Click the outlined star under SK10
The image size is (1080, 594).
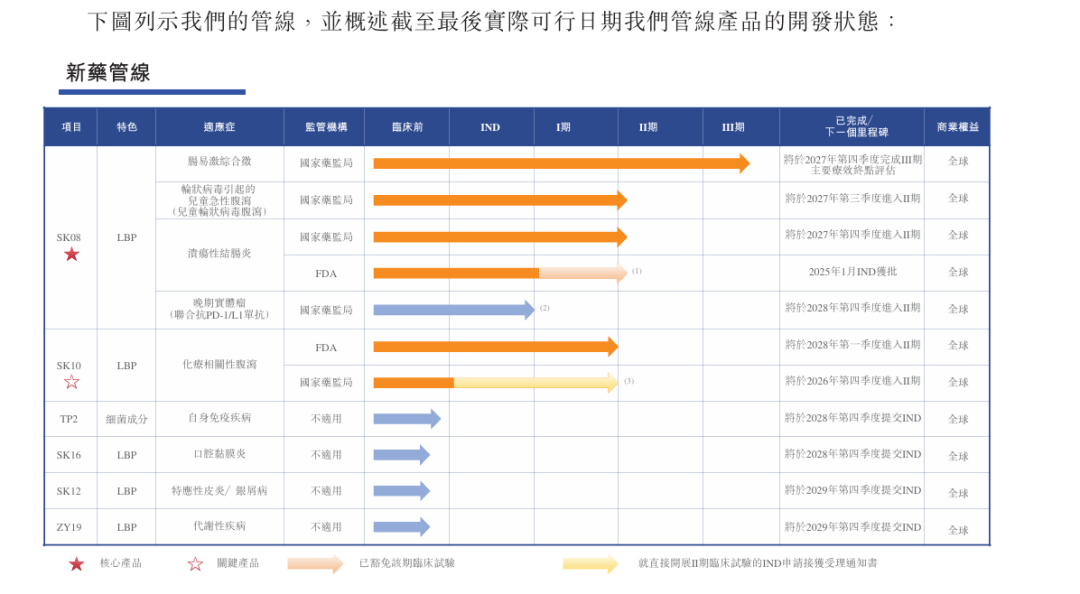pyautogui.click(x=72, y=382)
